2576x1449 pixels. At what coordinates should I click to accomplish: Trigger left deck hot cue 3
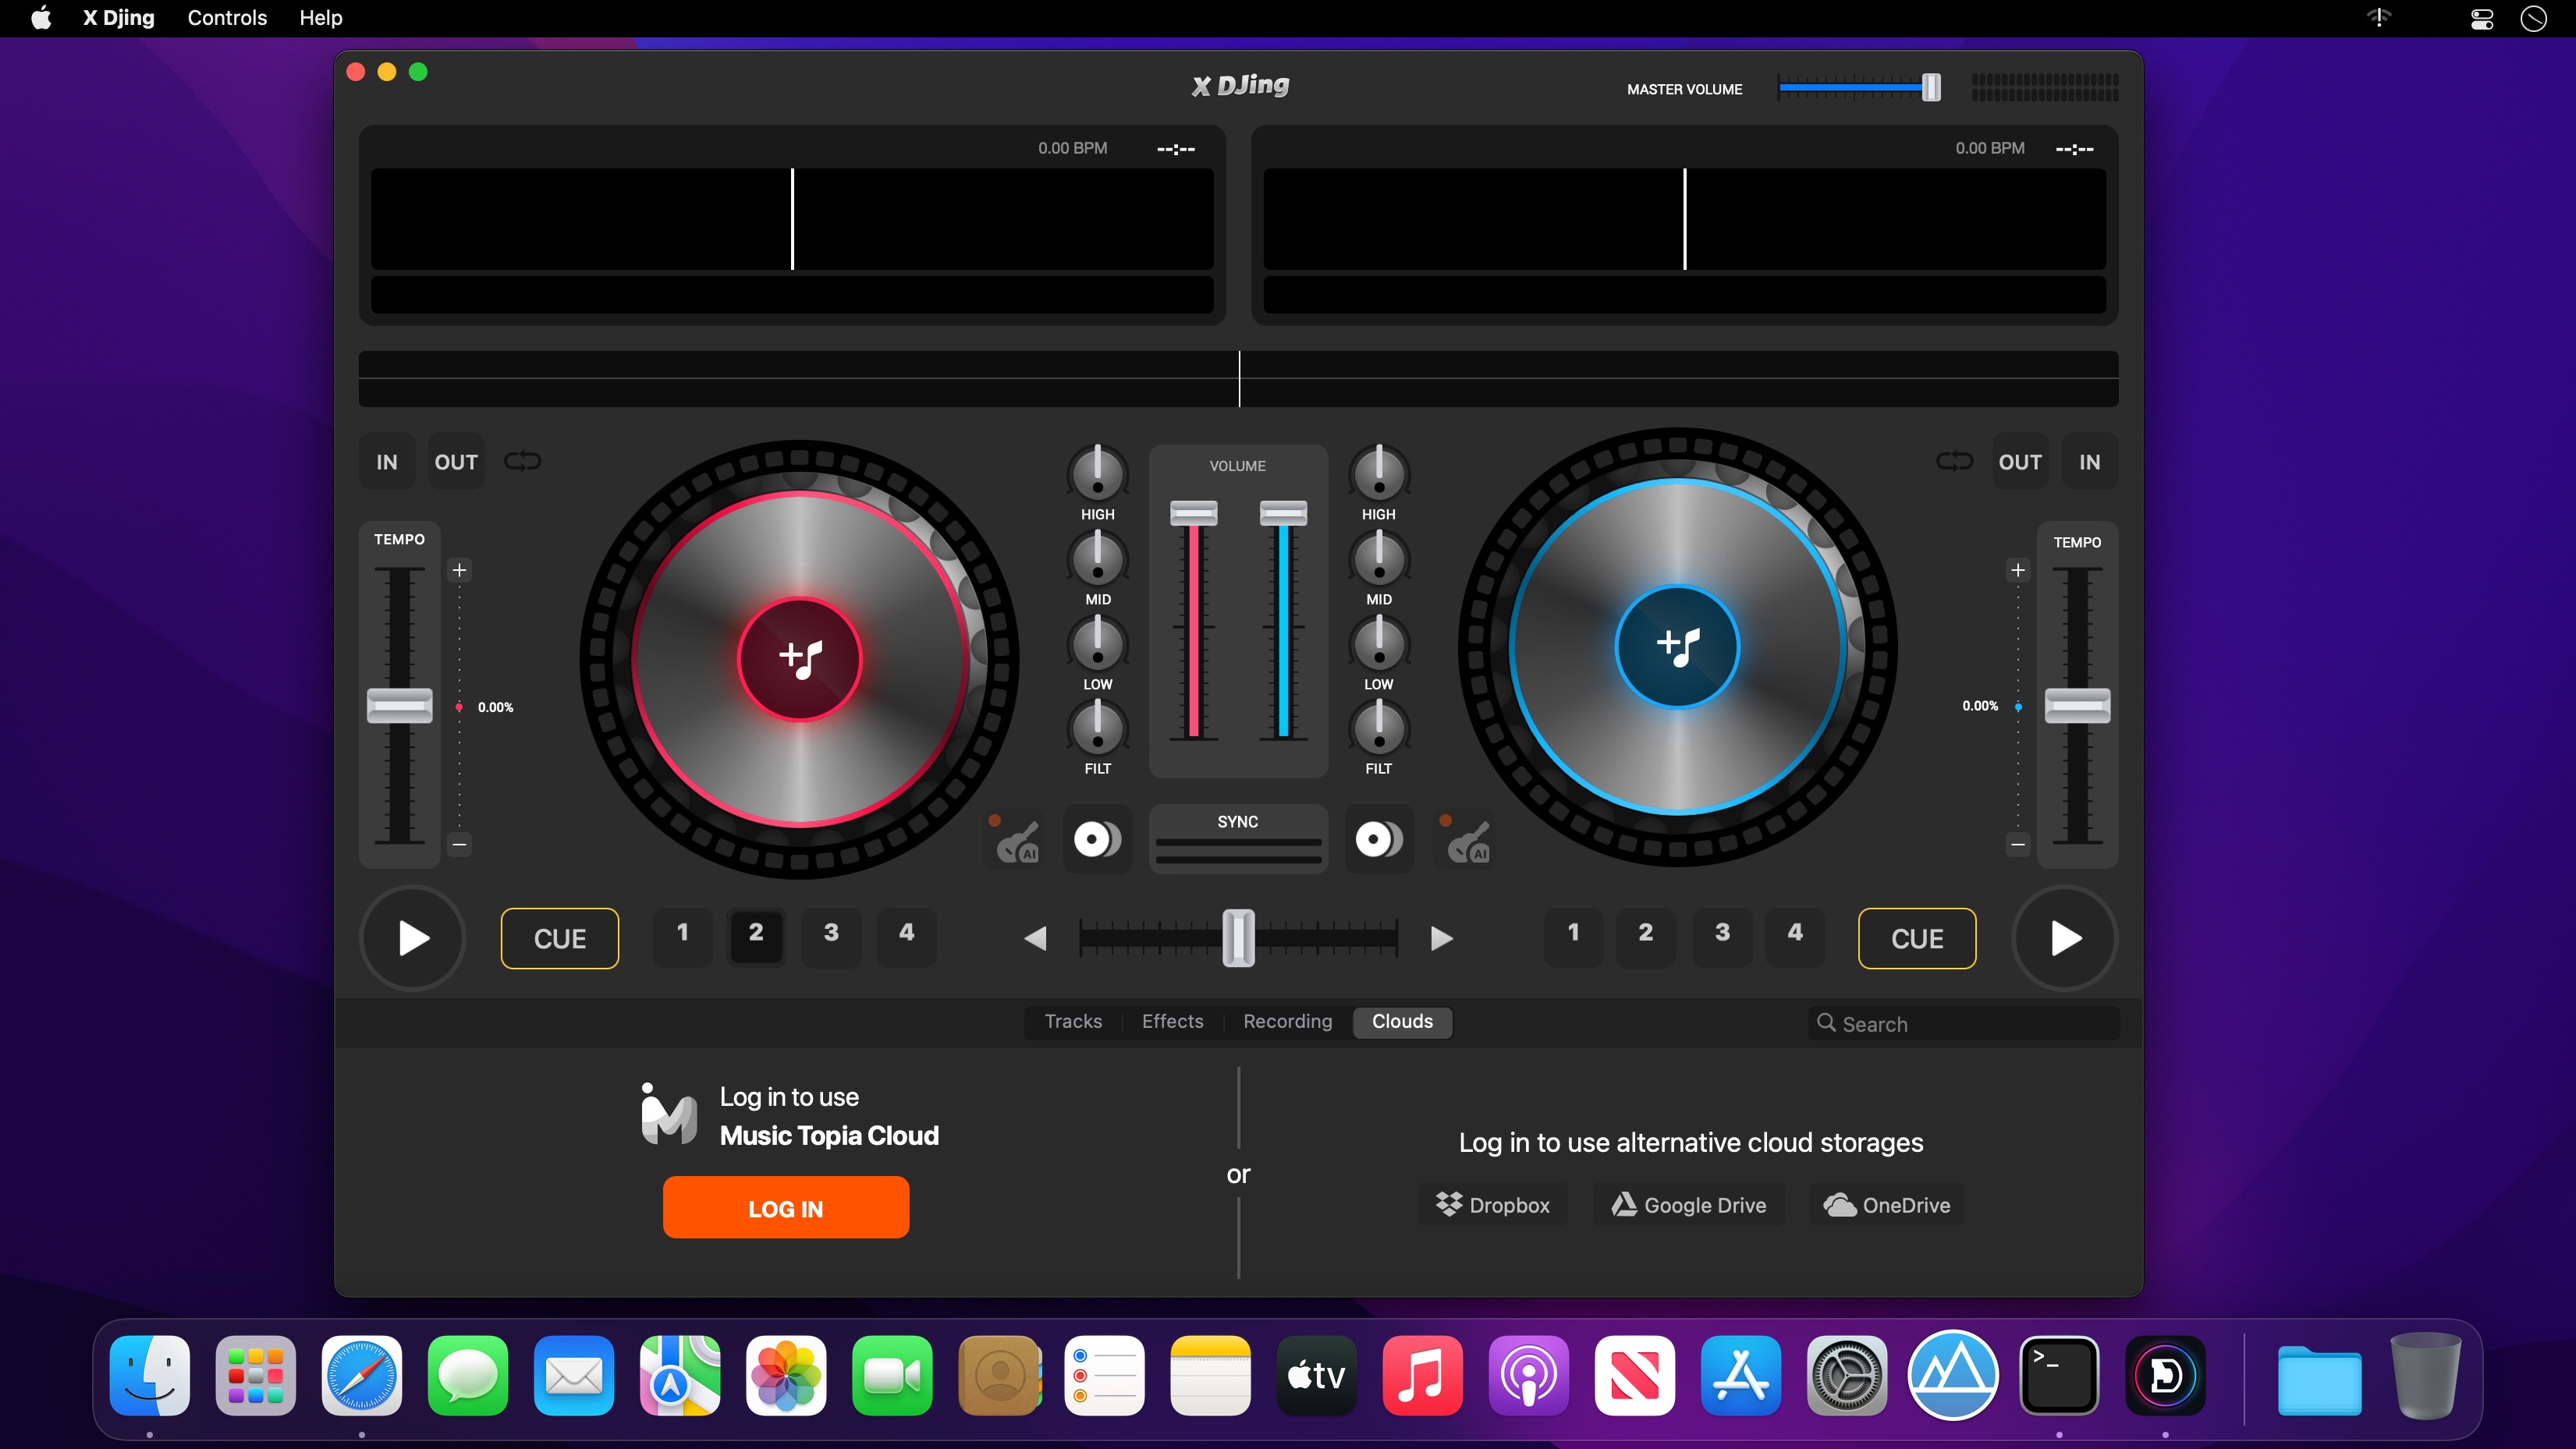[x=831, y=937]
